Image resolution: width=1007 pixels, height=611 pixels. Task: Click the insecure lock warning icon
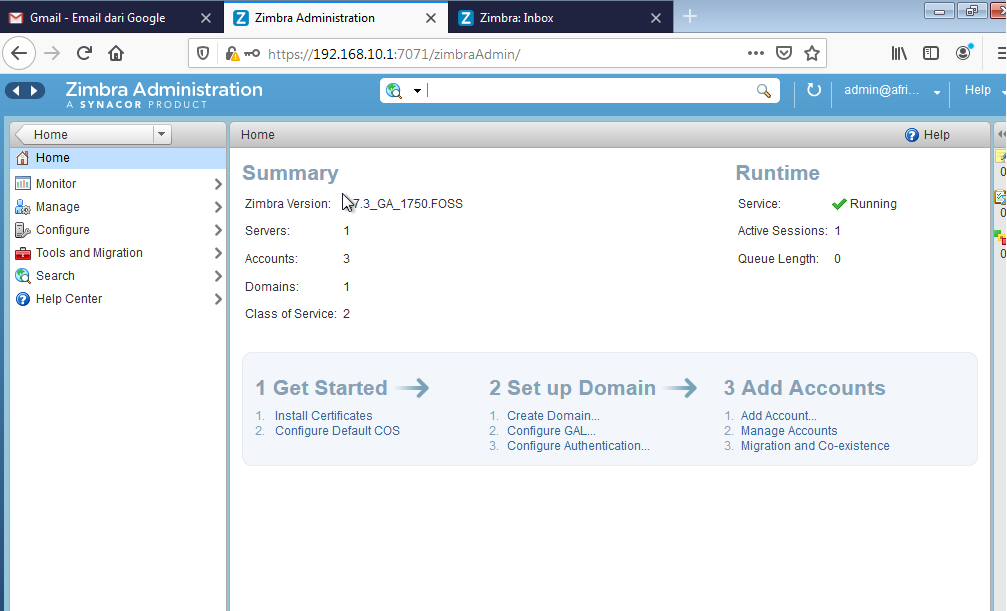[x=232, y=53]
